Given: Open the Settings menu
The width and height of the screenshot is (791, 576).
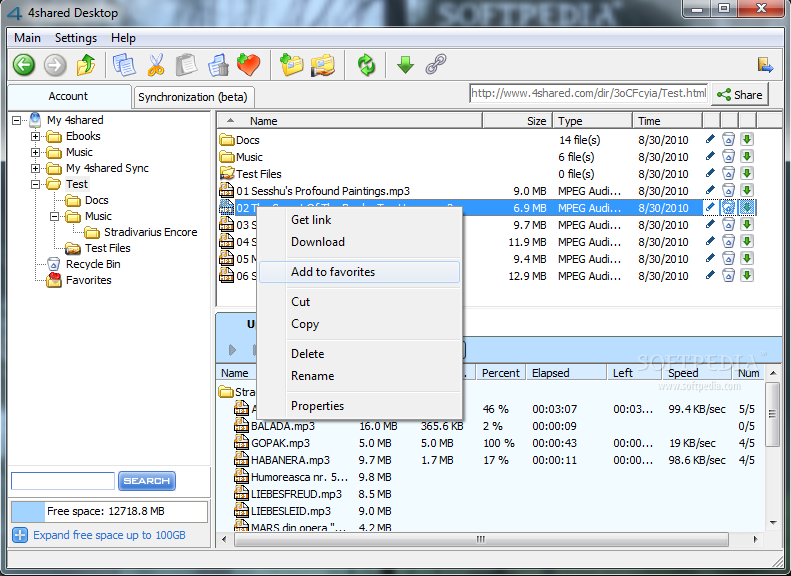Looking at the screenshot, I should click(x=76, y=38).
